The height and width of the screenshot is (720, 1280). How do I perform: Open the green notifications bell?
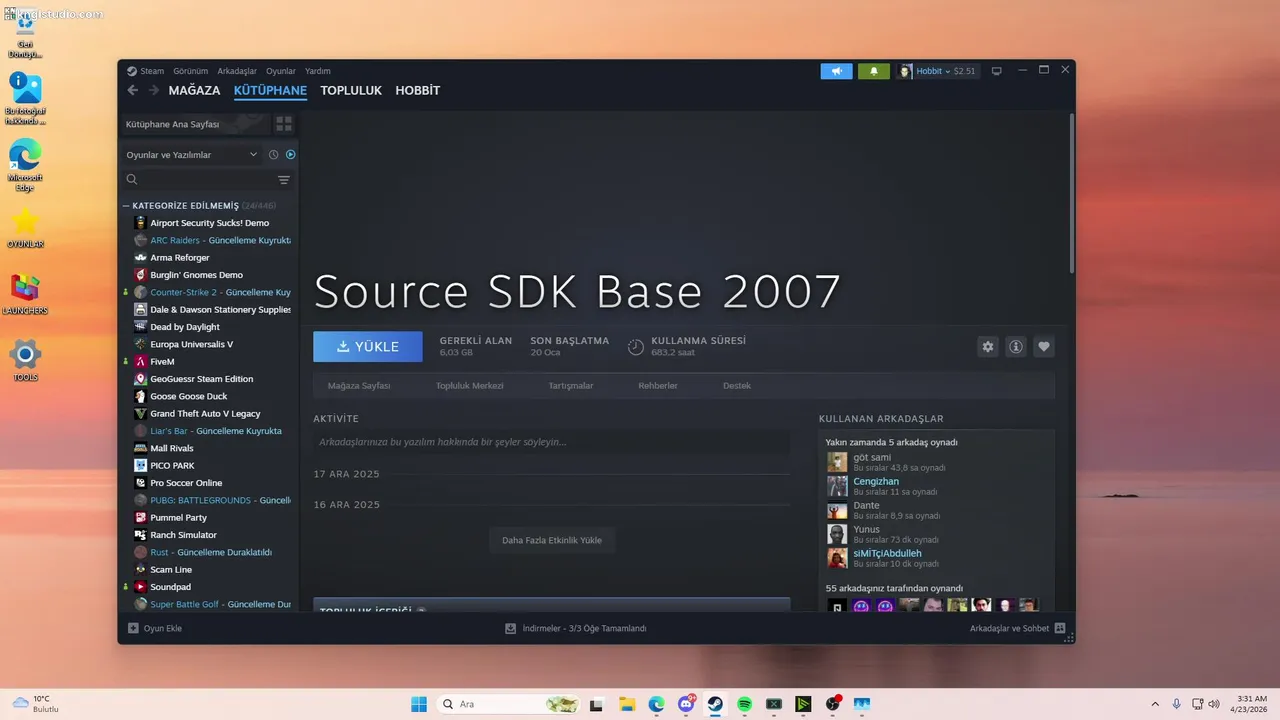(874, 71)
